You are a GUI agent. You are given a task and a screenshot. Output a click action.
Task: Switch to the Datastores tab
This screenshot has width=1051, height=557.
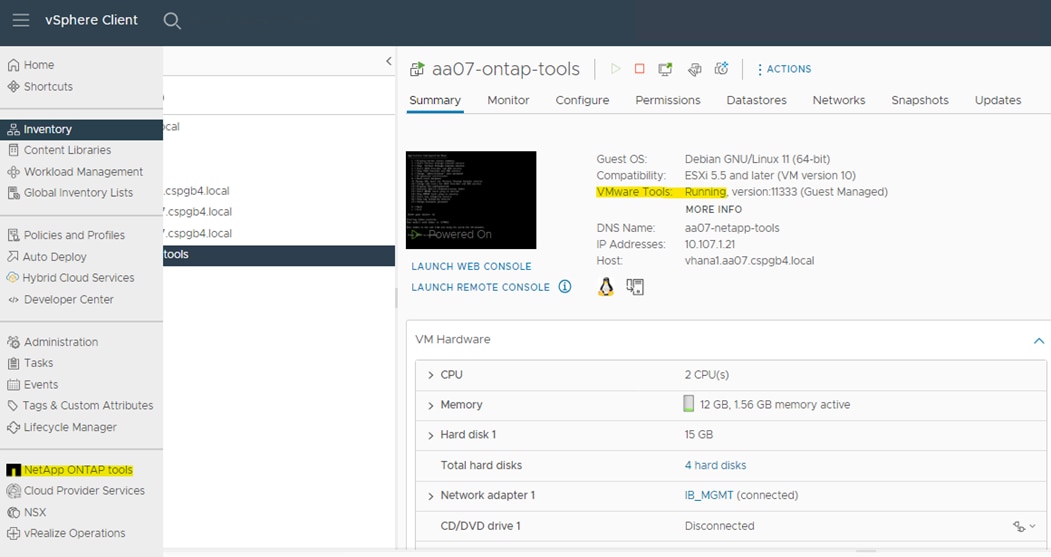tap(757, 100)
